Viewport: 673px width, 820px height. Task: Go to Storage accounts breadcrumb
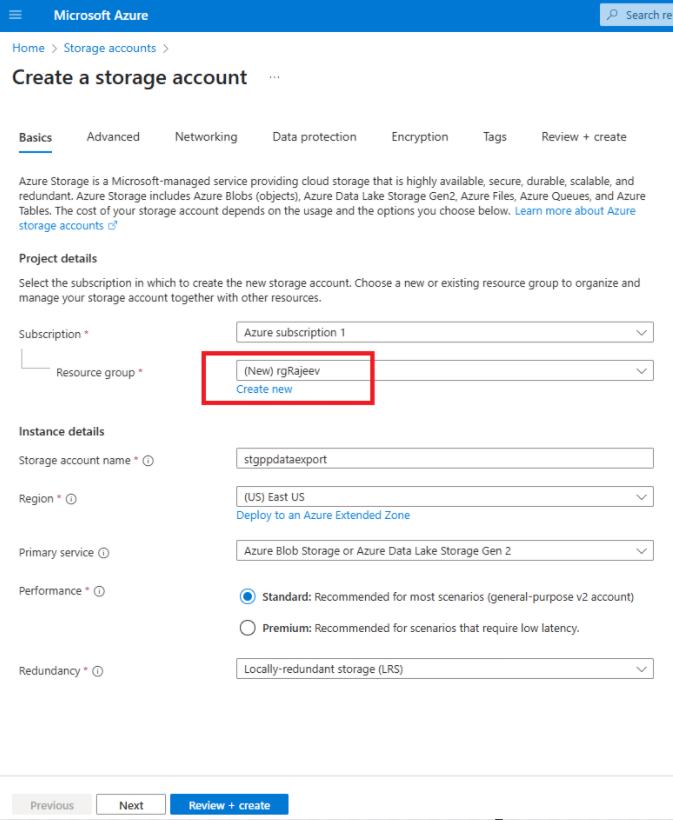tap(109, 48)
